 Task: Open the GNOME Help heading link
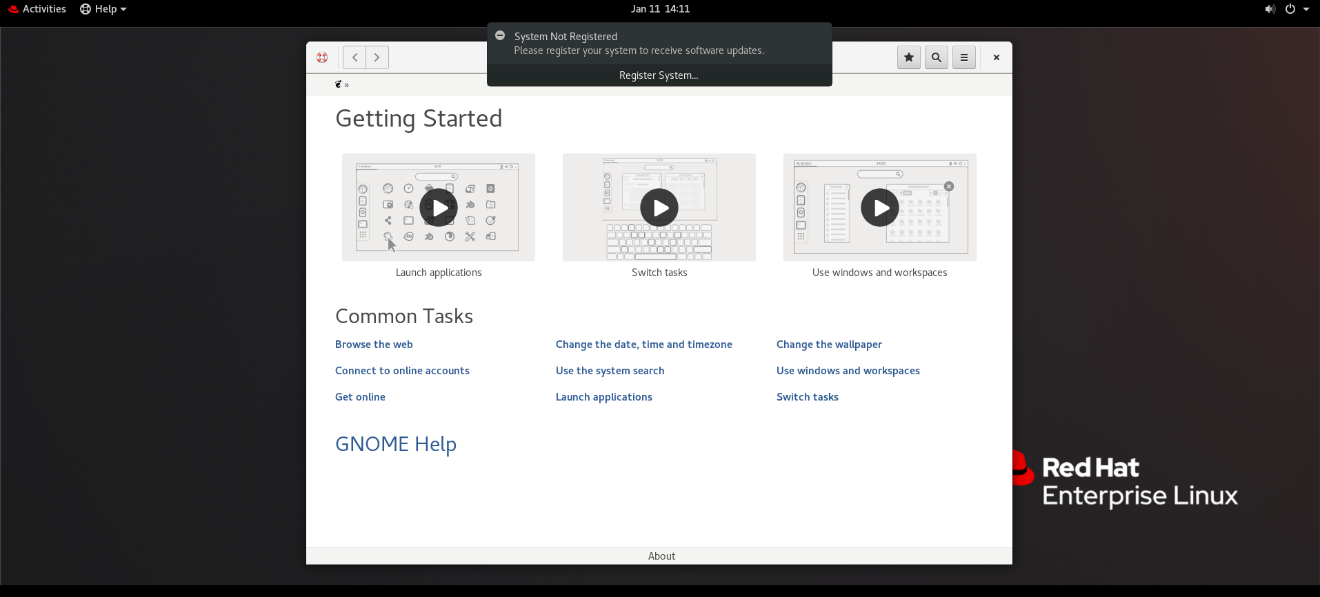(396, 444)
